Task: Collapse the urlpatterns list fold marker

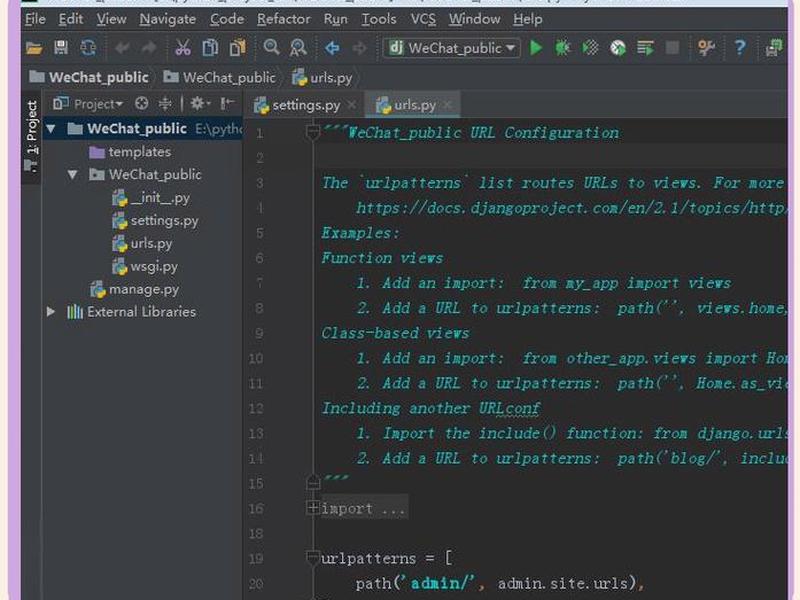Action: pos(312,557)
